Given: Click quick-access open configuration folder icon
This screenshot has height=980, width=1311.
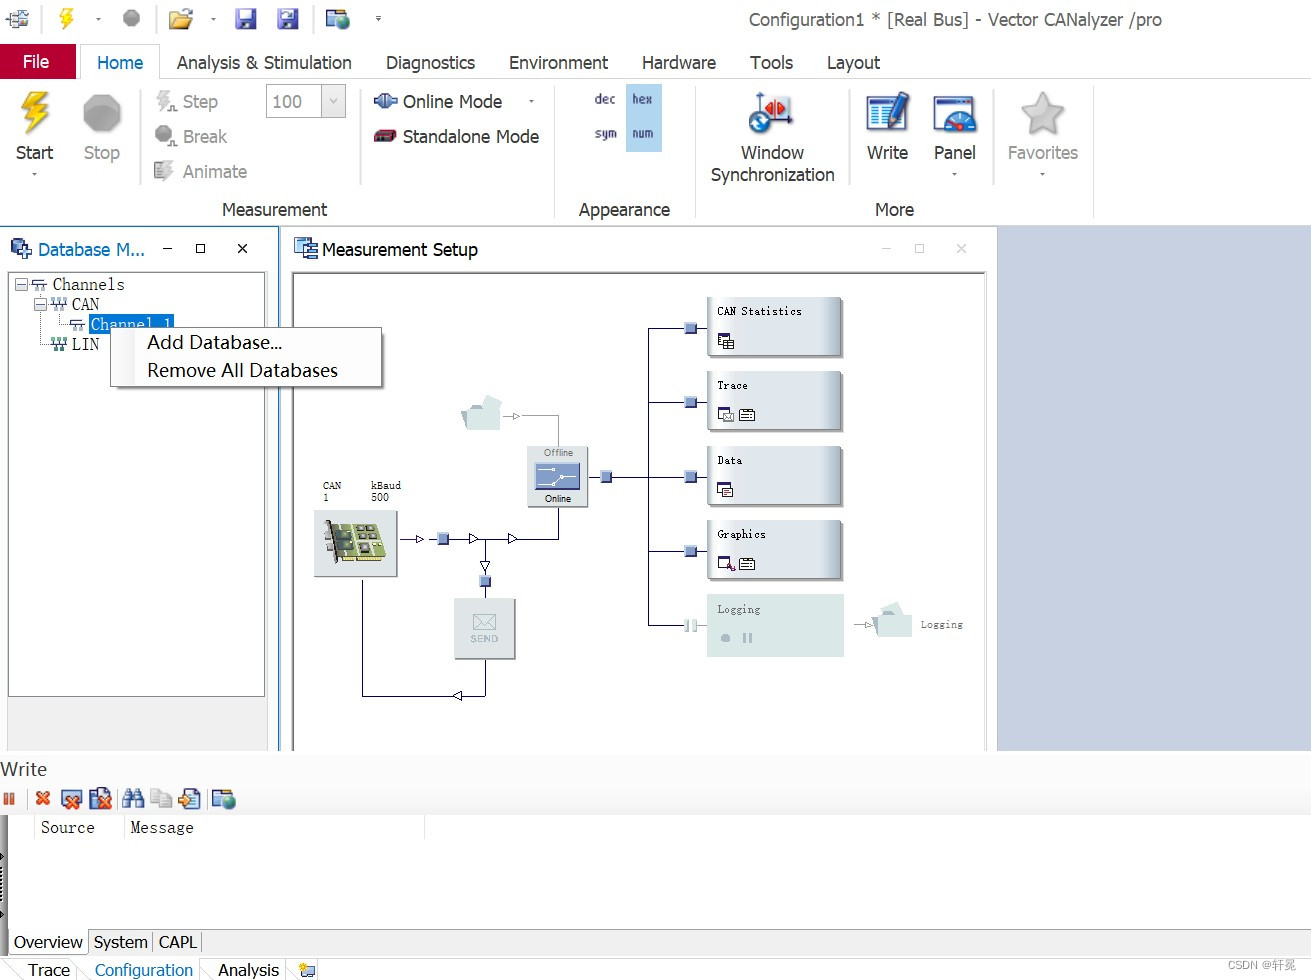Looking at the screenshot, I should (181, 18).
